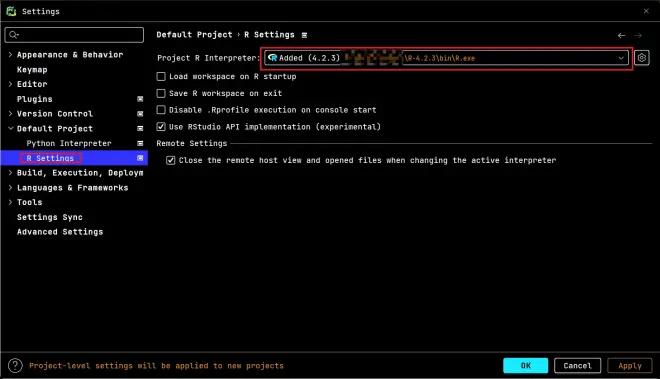Screen dimensions: 660x379
Task: Click the help question mark icon
Action: pos(15,366)
